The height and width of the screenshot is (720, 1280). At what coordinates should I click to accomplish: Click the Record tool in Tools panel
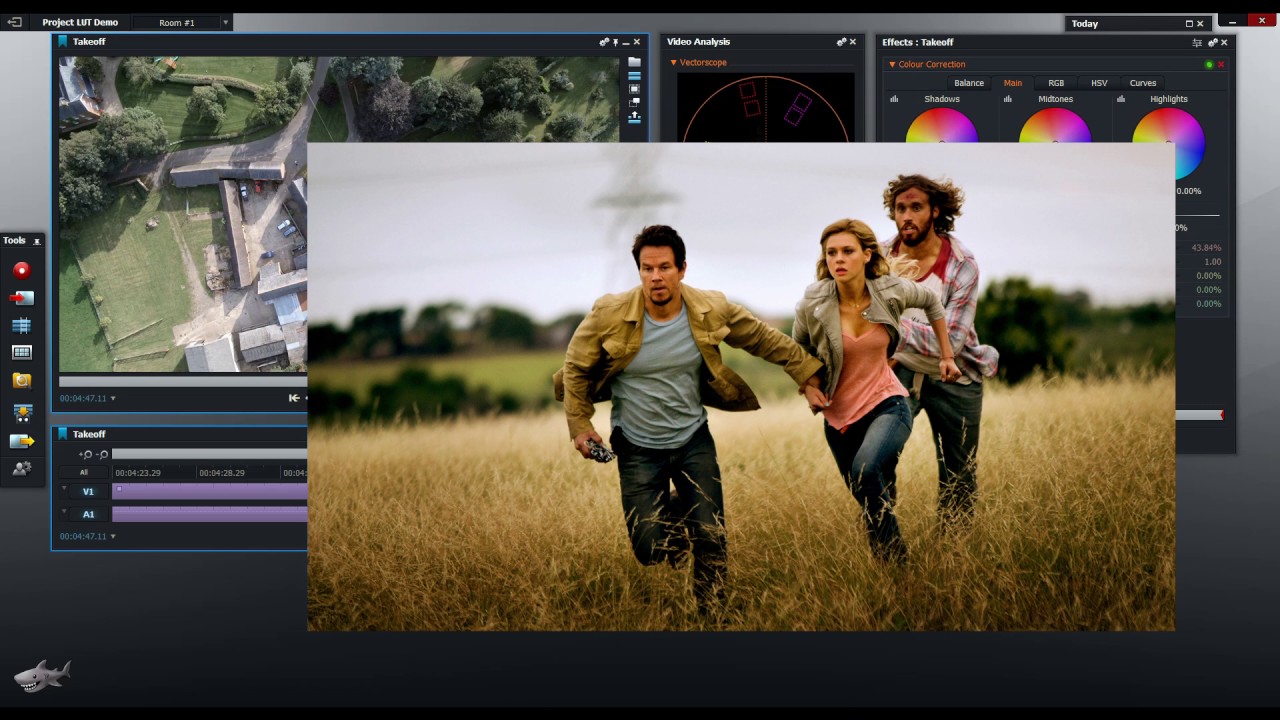click(x=21, y=270)
